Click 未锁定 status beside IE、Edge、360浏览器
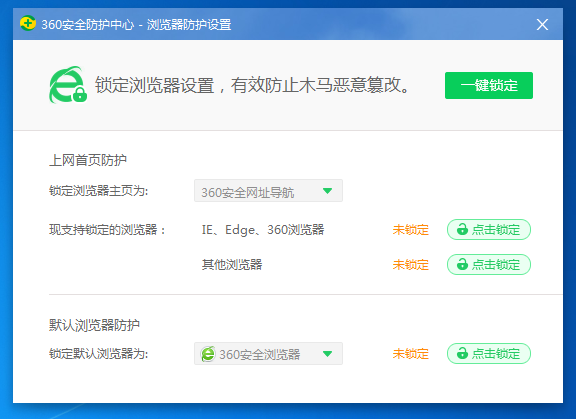 click(411, 230)
